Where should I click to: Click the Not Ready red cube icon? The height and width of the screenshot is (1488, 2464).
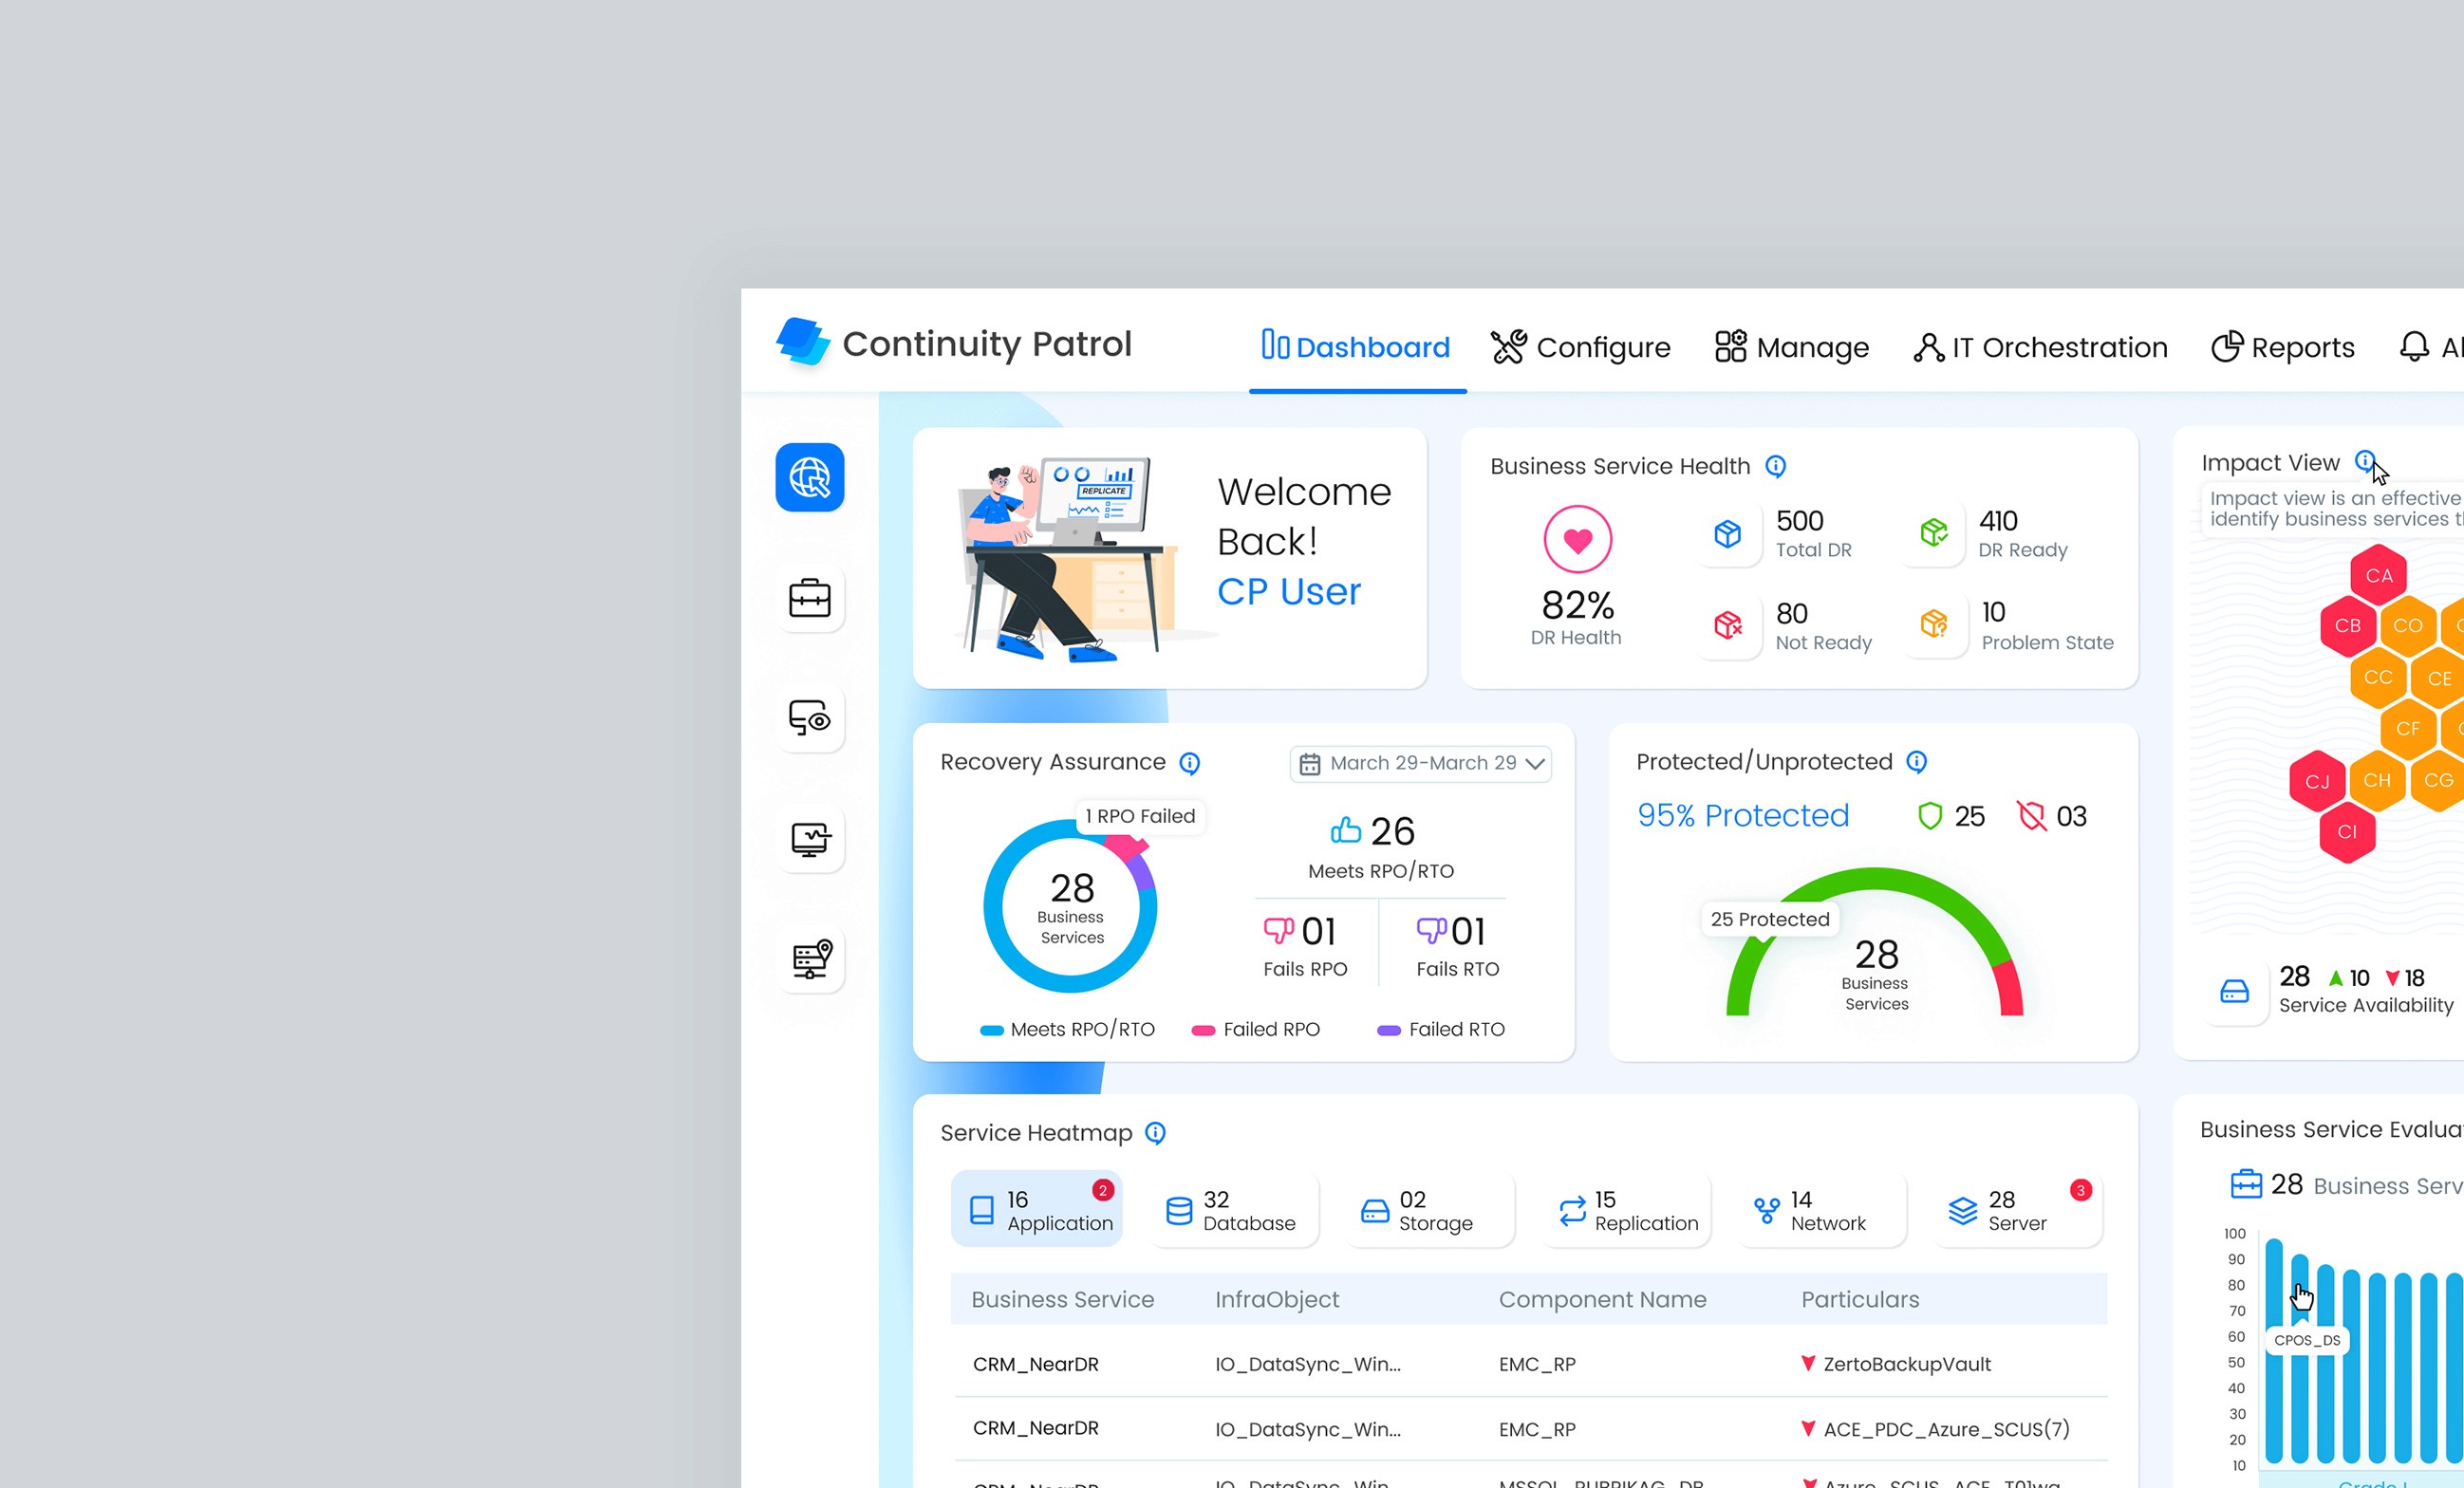coord(1728,625)
